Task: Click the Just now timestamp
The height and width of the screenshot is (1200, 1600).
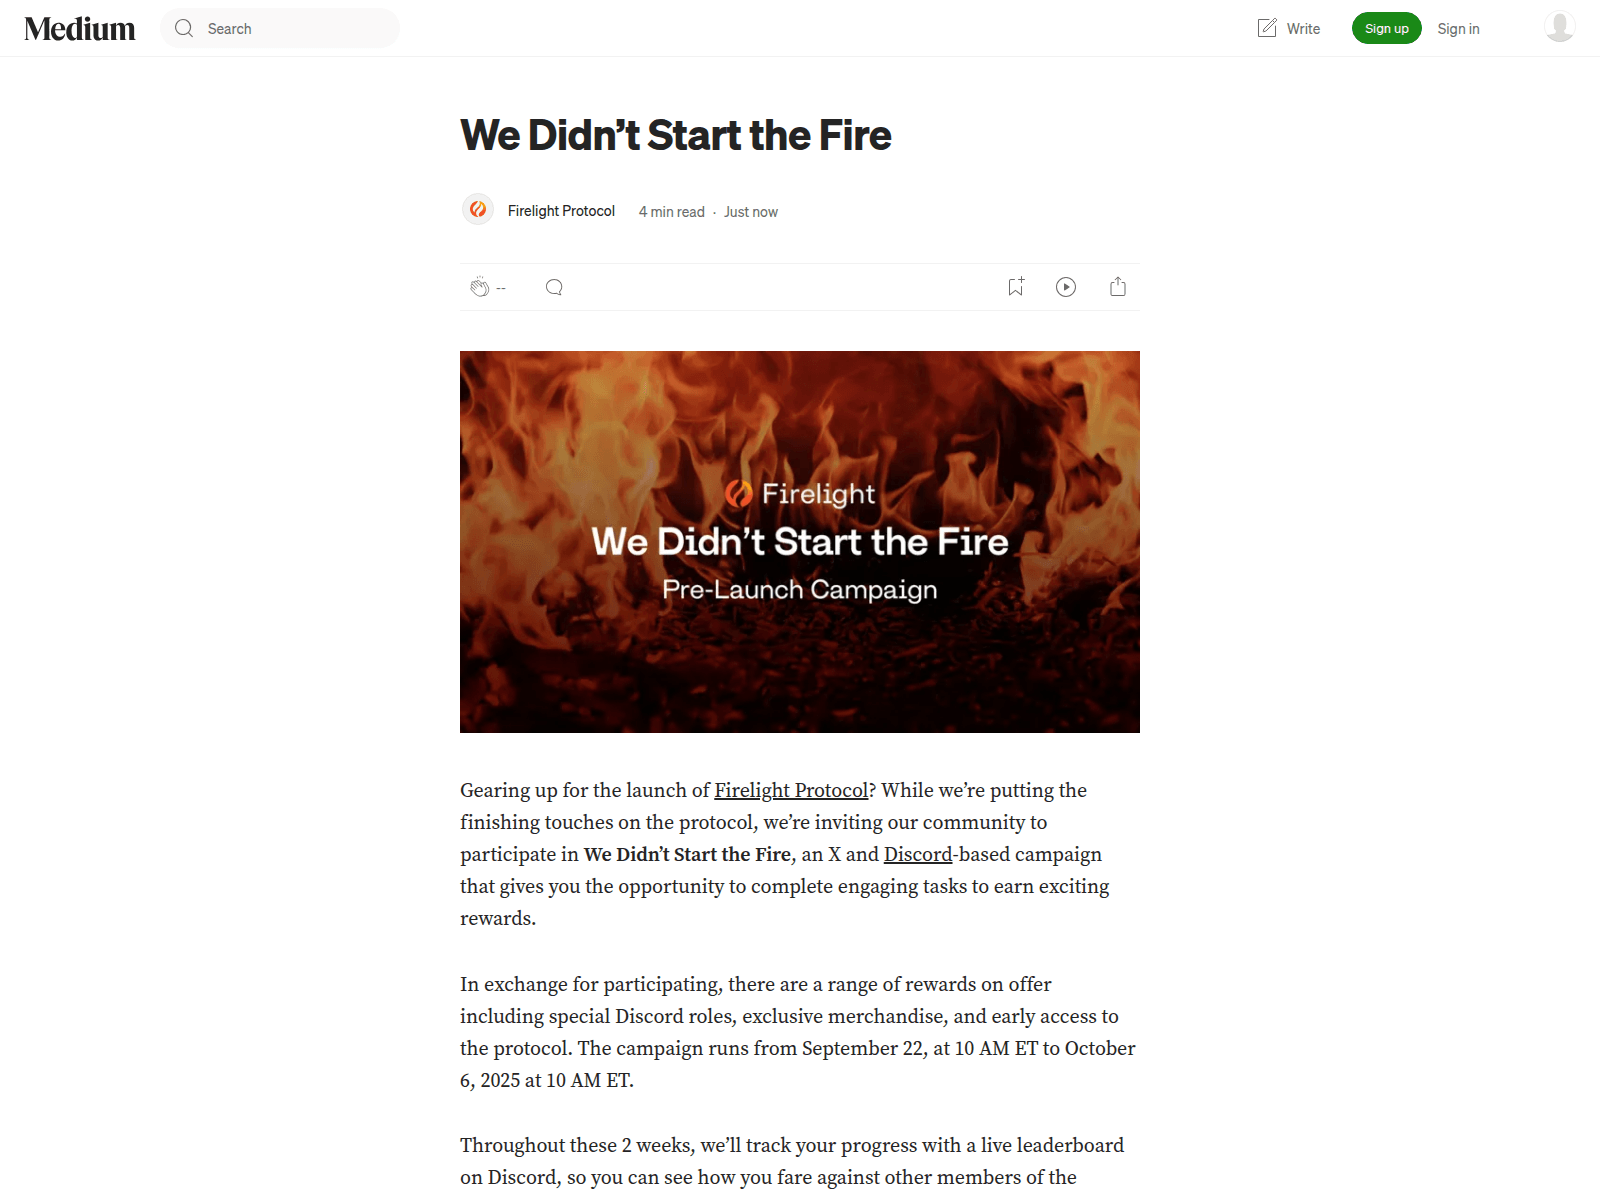Action: tap(751, 212)
